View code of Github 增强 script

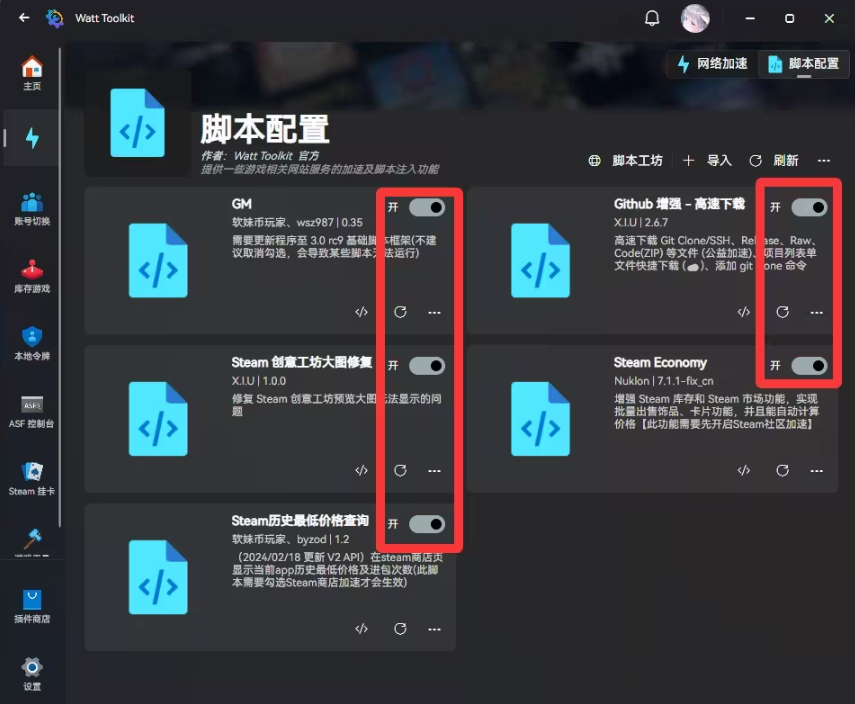(x=744, y=312)
